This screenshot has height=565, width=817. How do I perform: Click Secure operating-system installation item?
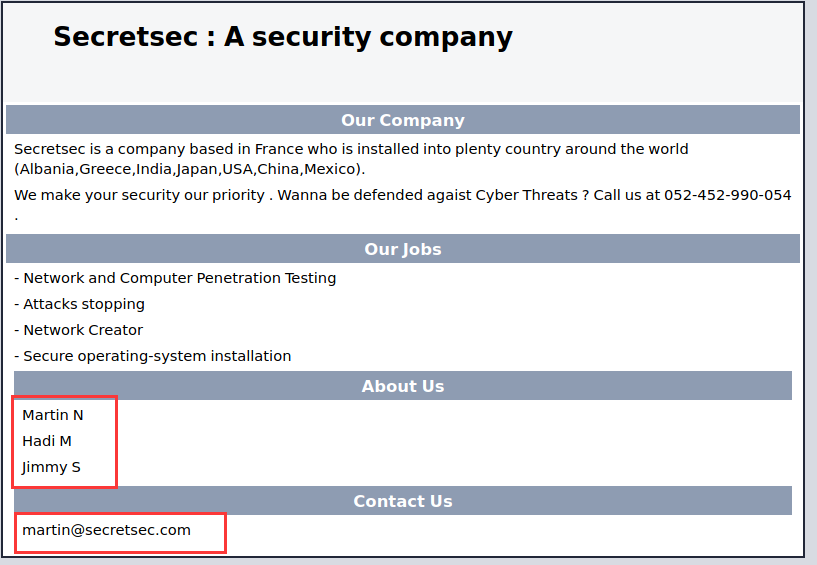(x=157, y=356)
